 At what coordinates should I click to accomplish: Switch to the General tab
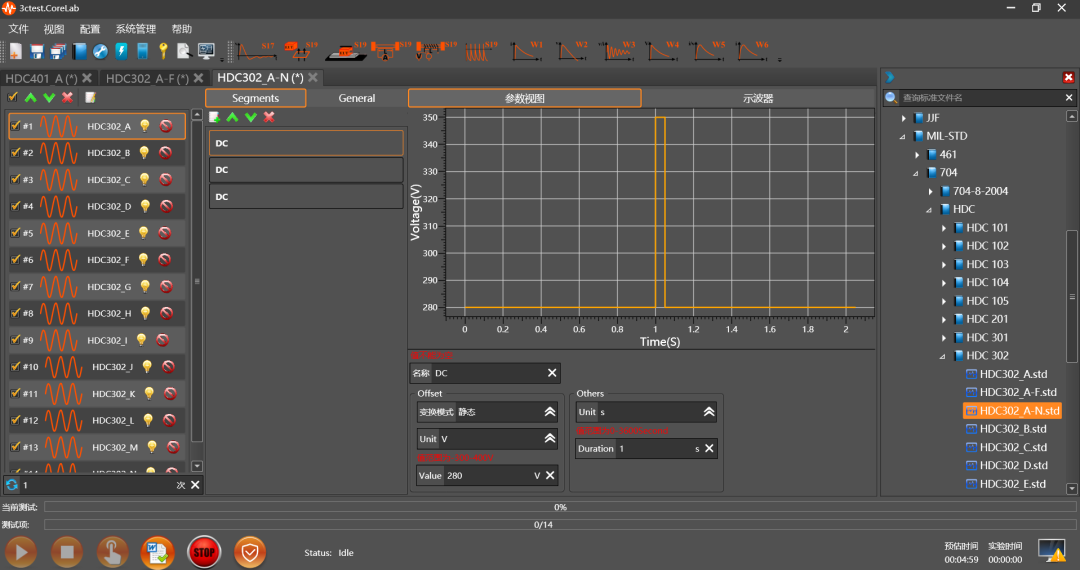(x=357, y=98)
